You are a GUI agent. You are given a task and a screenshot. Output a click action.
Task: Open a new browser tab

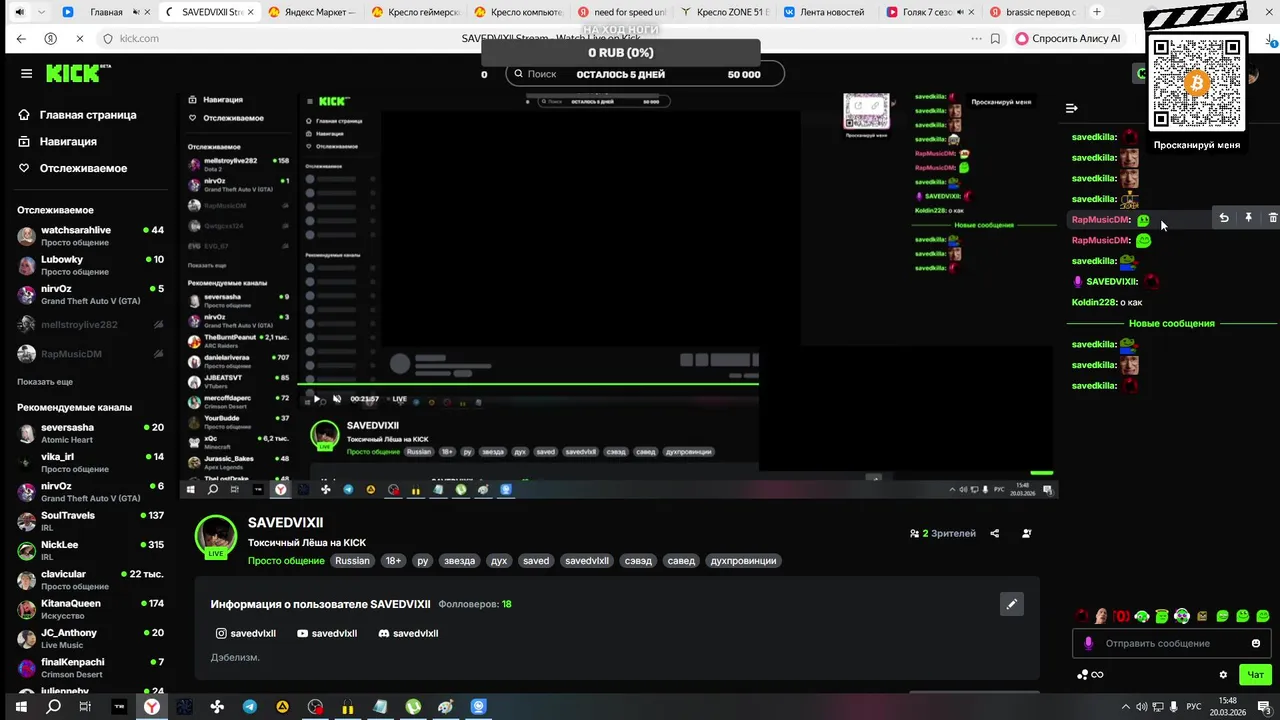1097,12
